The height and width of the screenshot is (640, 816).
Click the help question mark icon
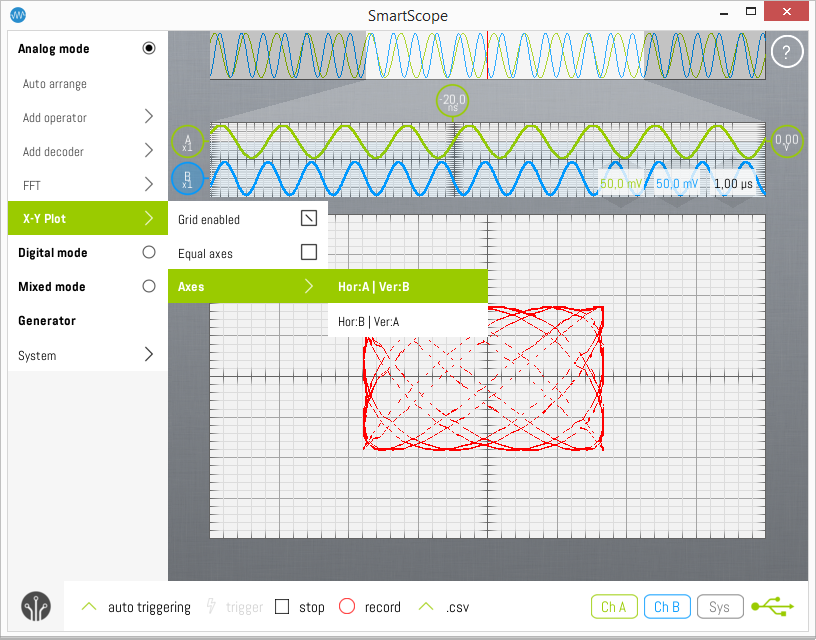click(787, 53)
